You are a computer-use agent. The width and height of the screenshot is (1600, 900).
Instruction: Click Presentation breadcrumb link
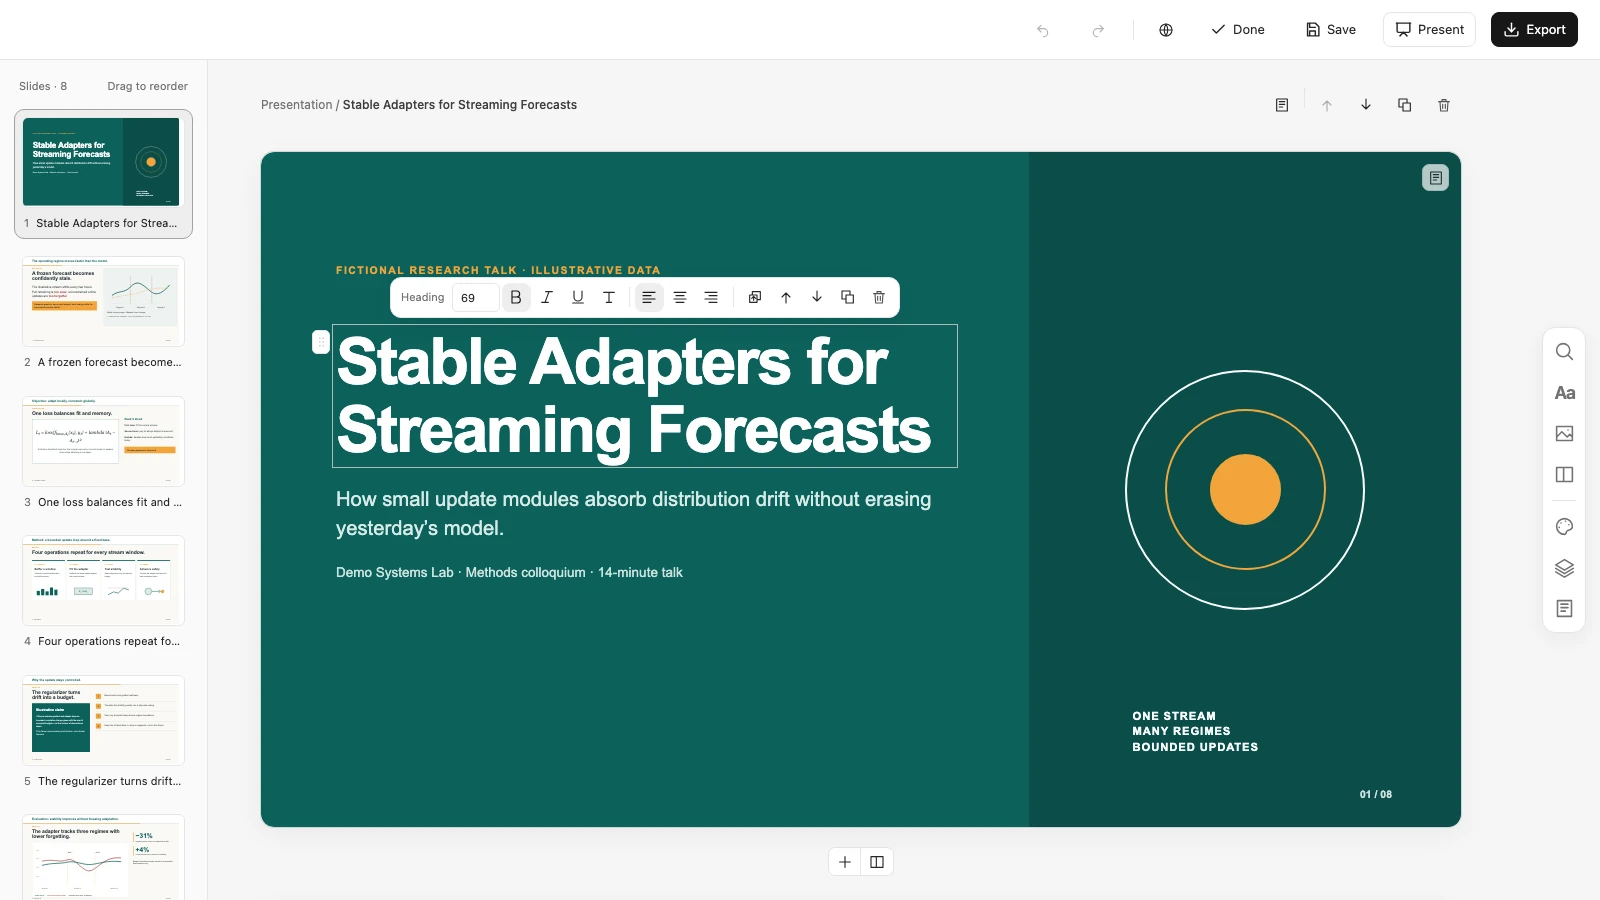pyautogui.click(x=296, y=105)
